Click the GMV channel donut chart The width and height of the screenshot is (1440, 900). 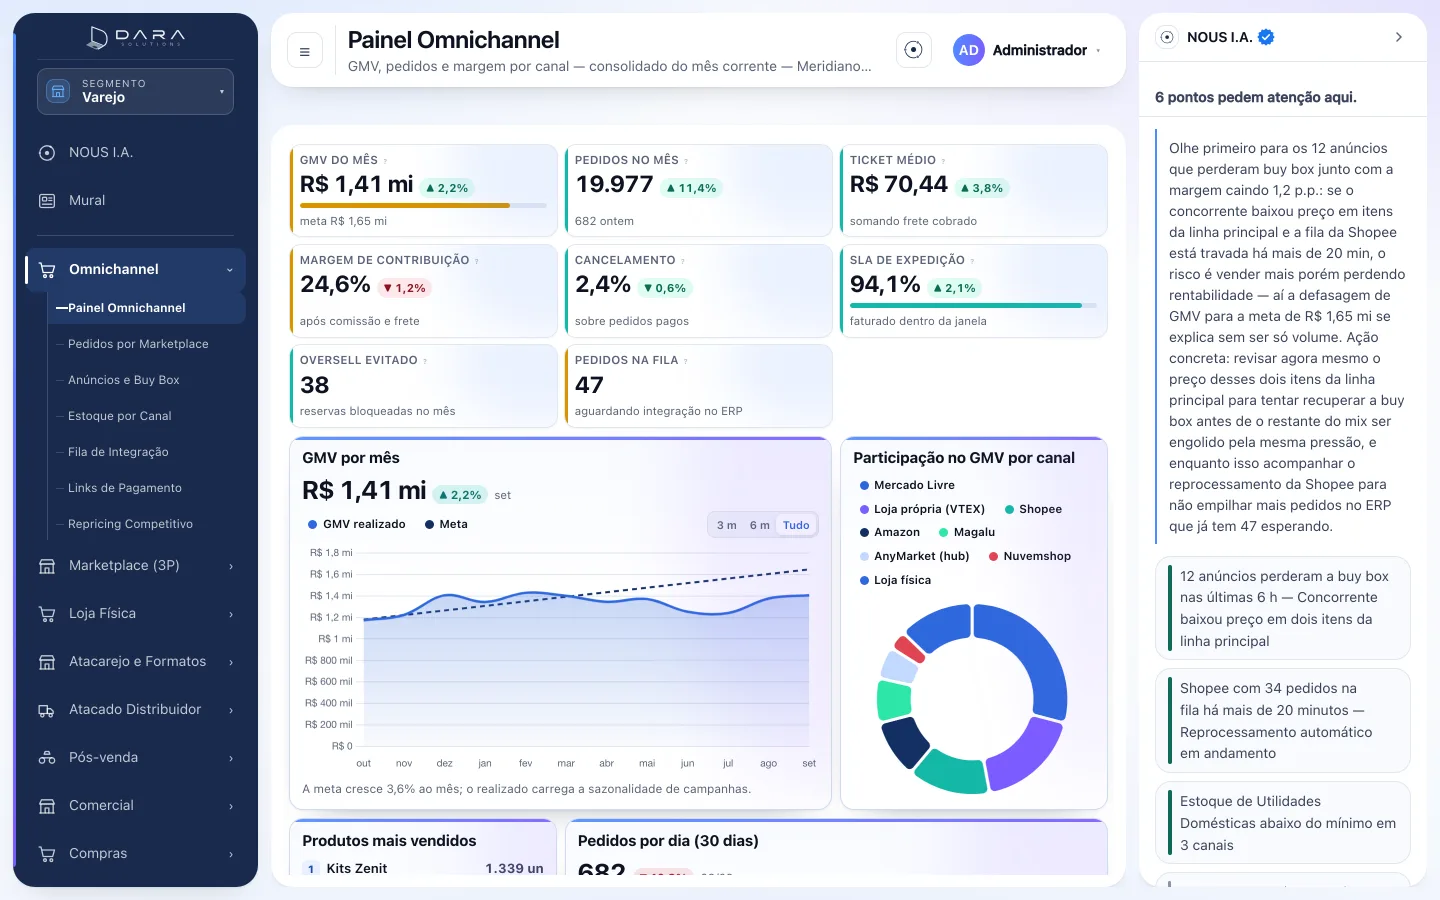pos(972,699)
